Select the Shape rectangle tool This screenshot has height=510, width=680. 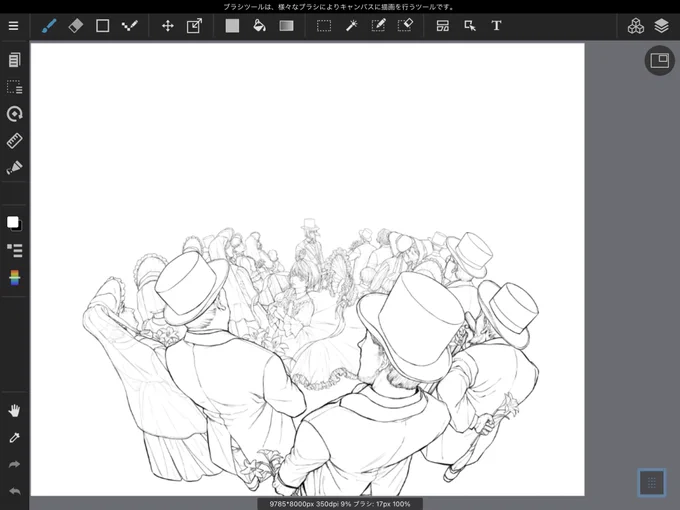point(103,26)
